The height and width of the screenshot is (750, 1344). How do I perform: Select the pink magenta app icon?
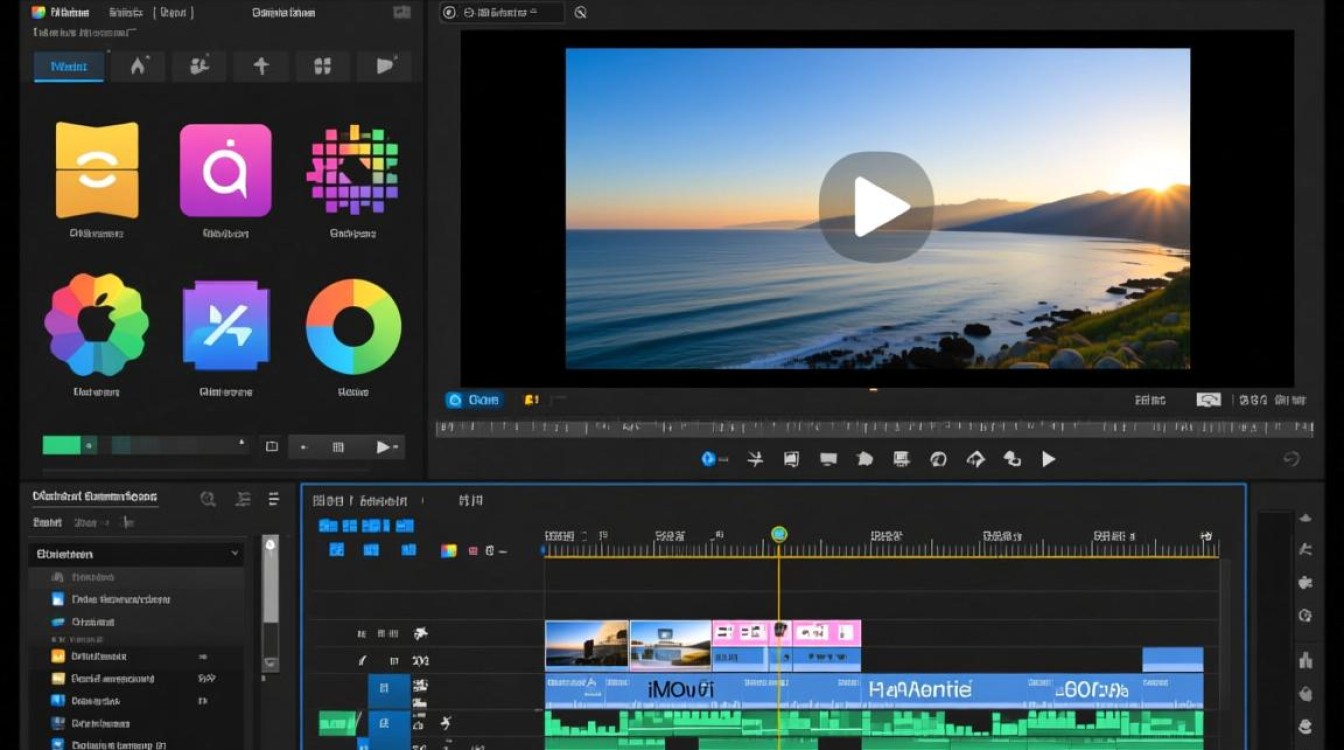(x=225, y=170)
